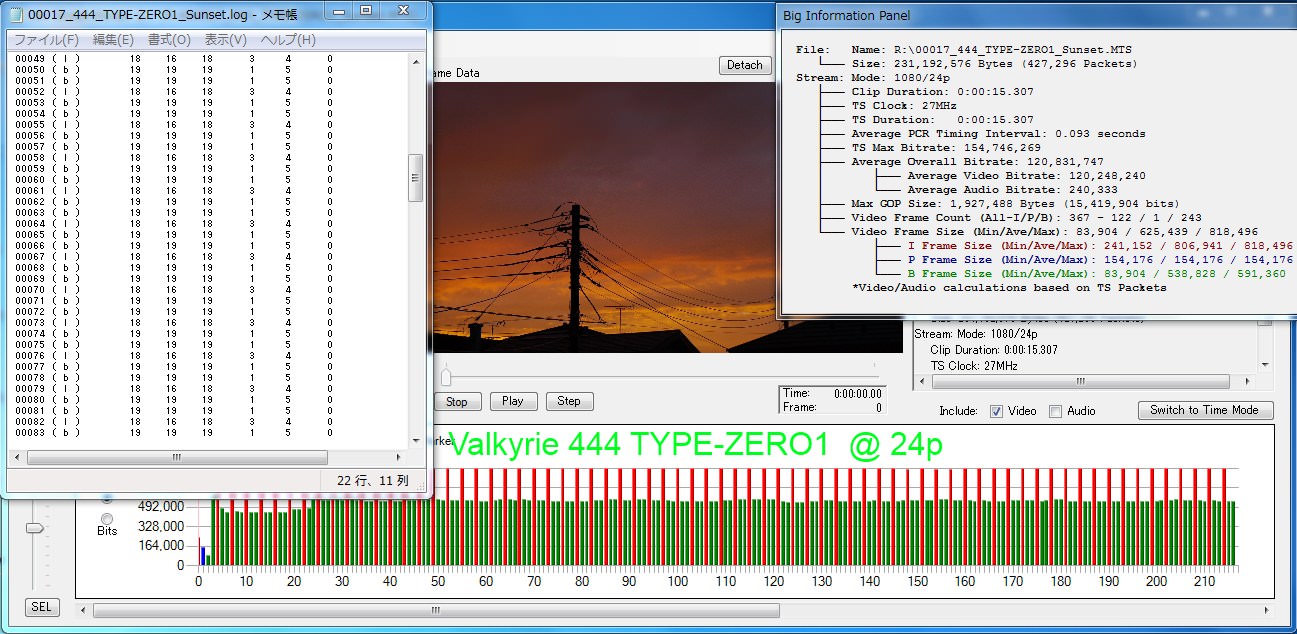Click the bitrate chart horizontal scrollbar thumb

tap(435, 609)
